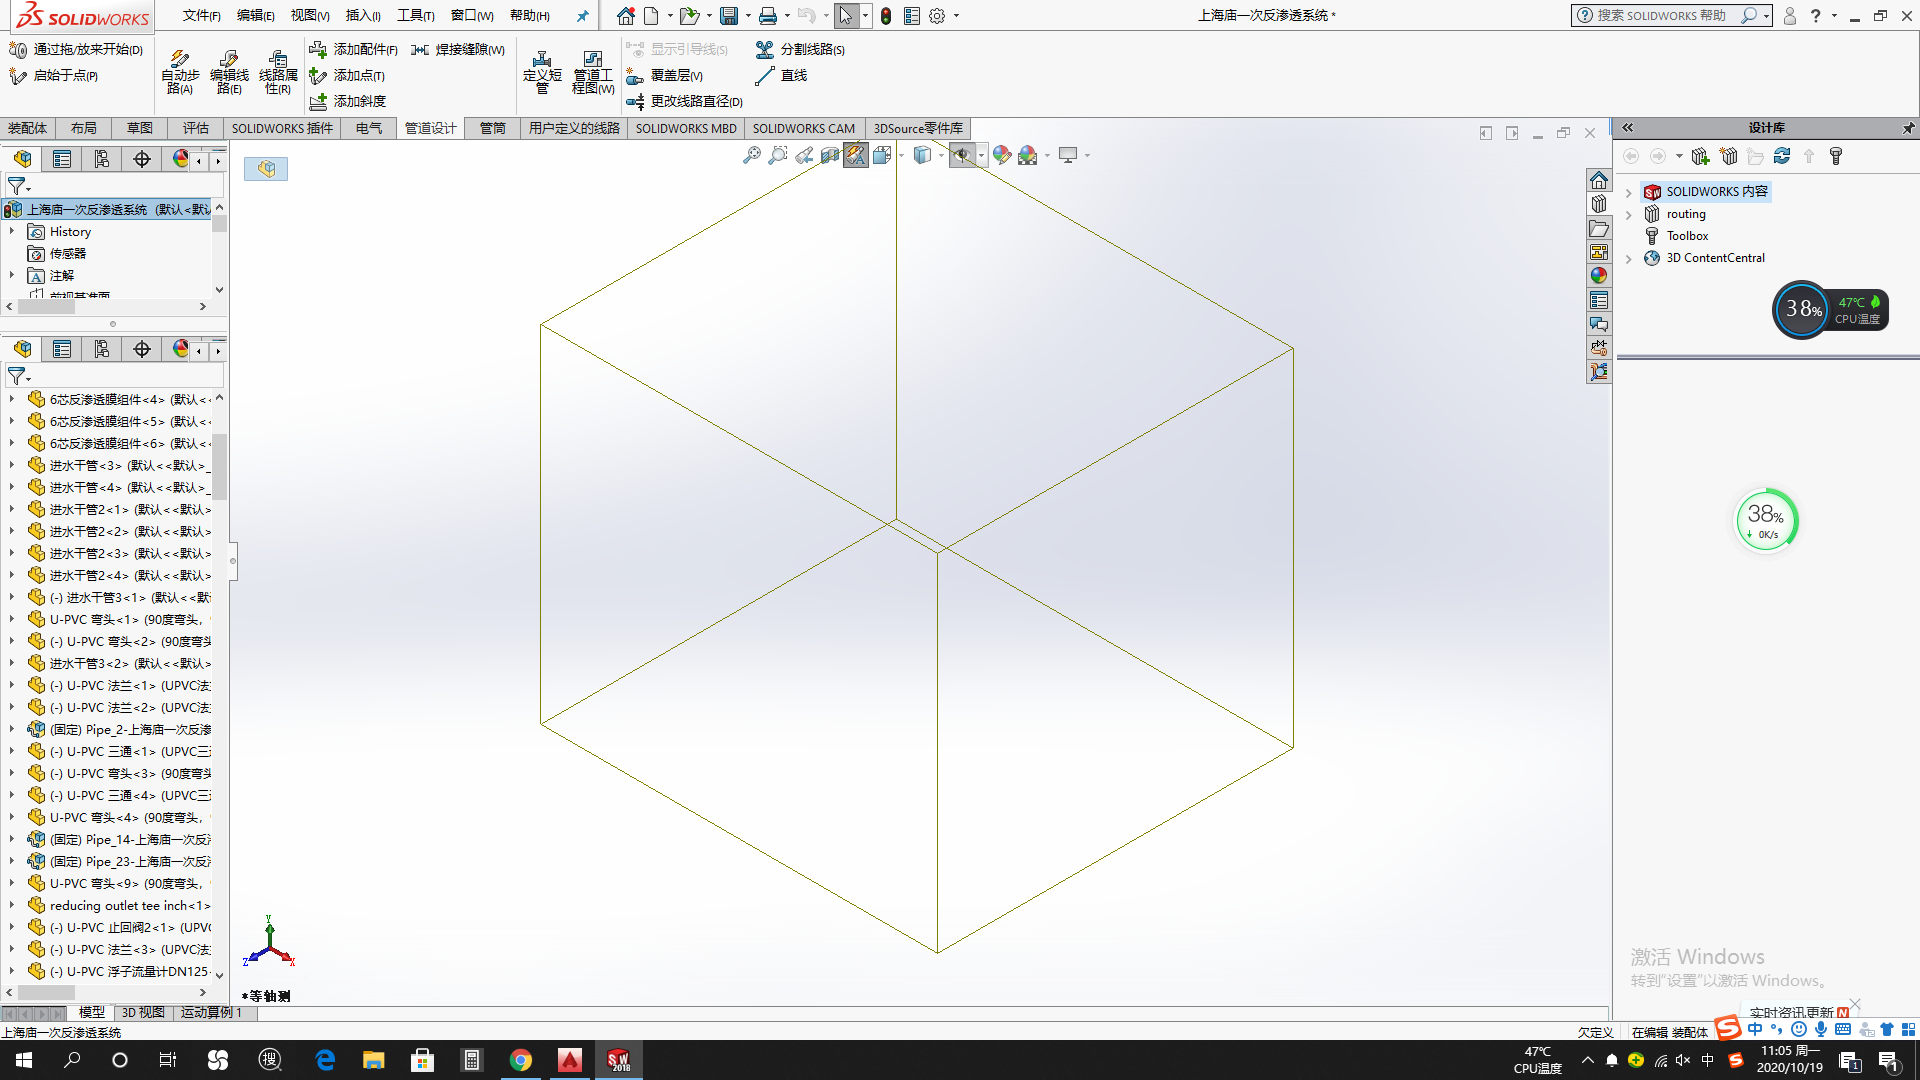
Task: Click the Refresh icon in 设计库
Action: pyautogui.click(x=1782, y=156)
